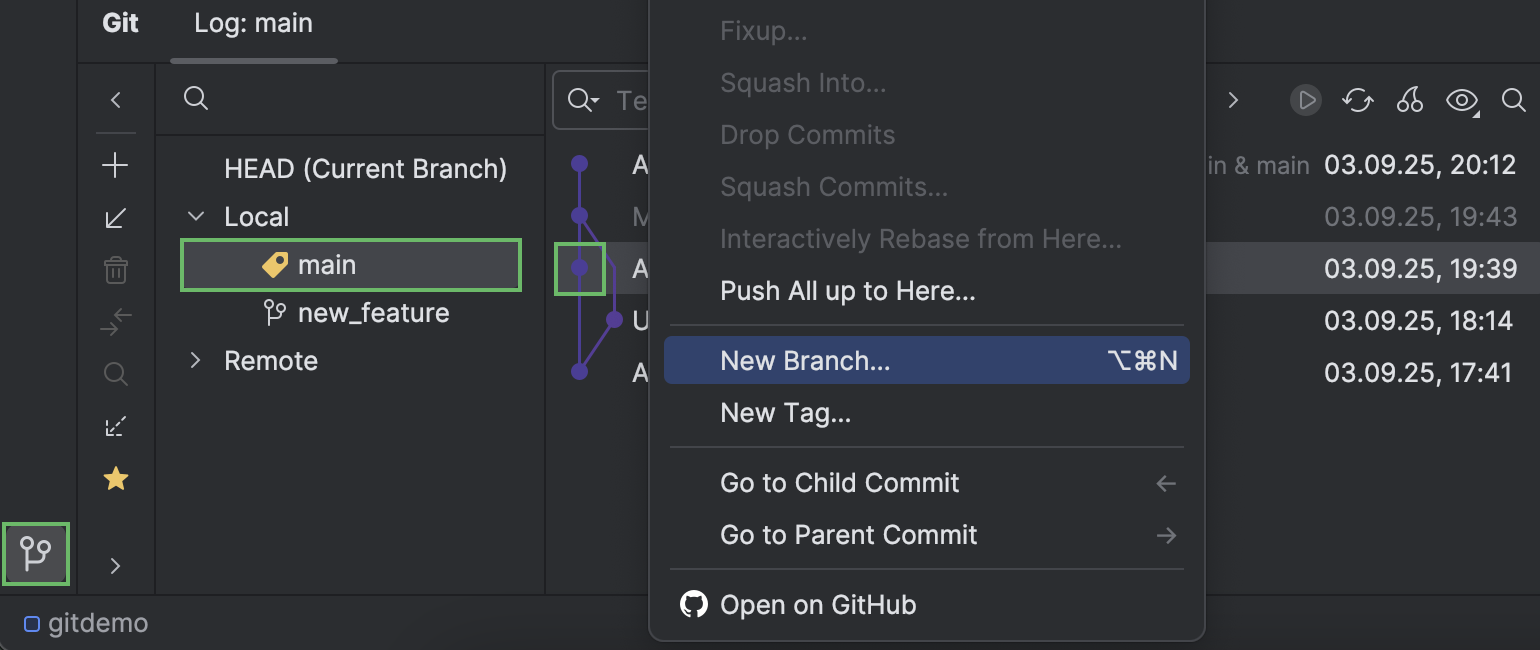Screen dimensions: 1540x650
Task: Highlight the run play icon
Action: point(1305,100)
